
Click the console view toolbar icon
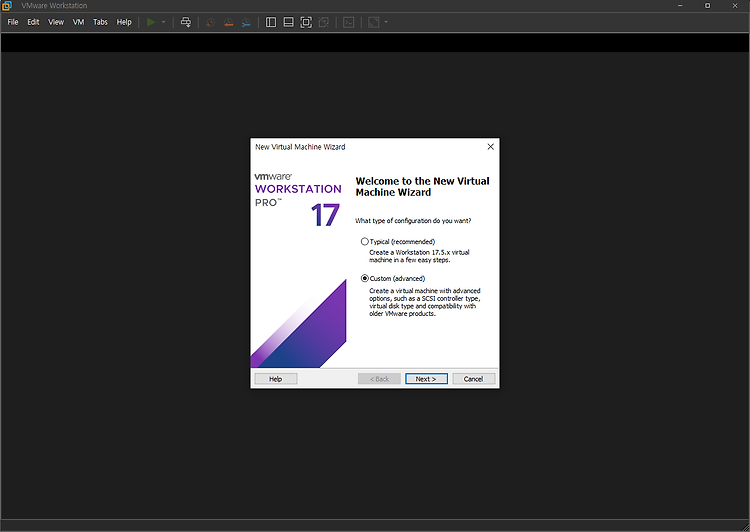coord(349,22)
